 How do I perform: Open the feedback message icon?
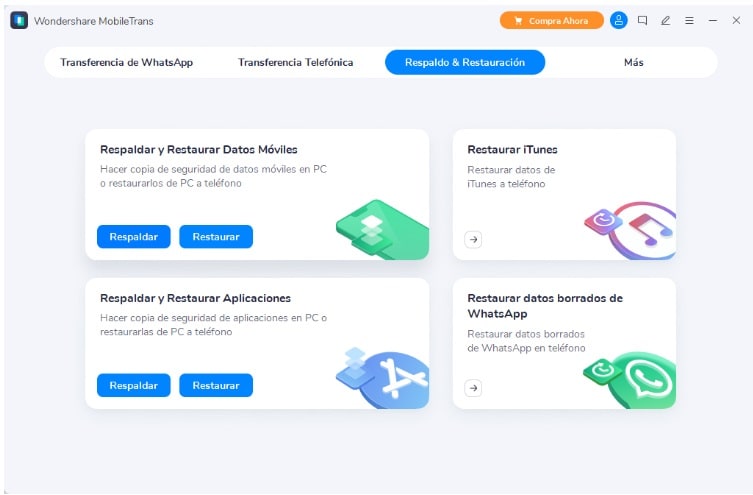coord(642,21)
